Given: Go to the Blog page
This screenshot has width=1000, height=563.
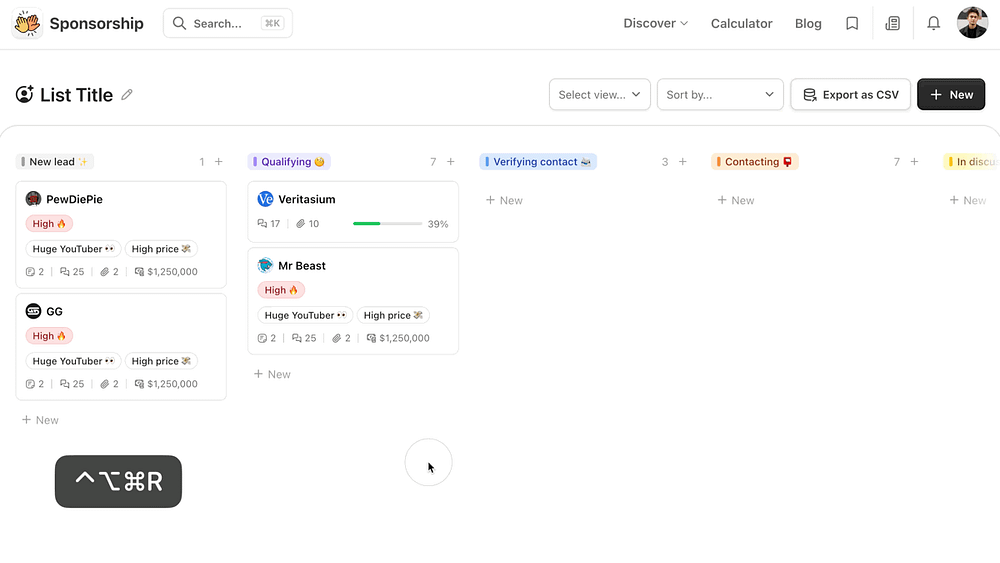Looking at the screenshot, I should (808, 24).
